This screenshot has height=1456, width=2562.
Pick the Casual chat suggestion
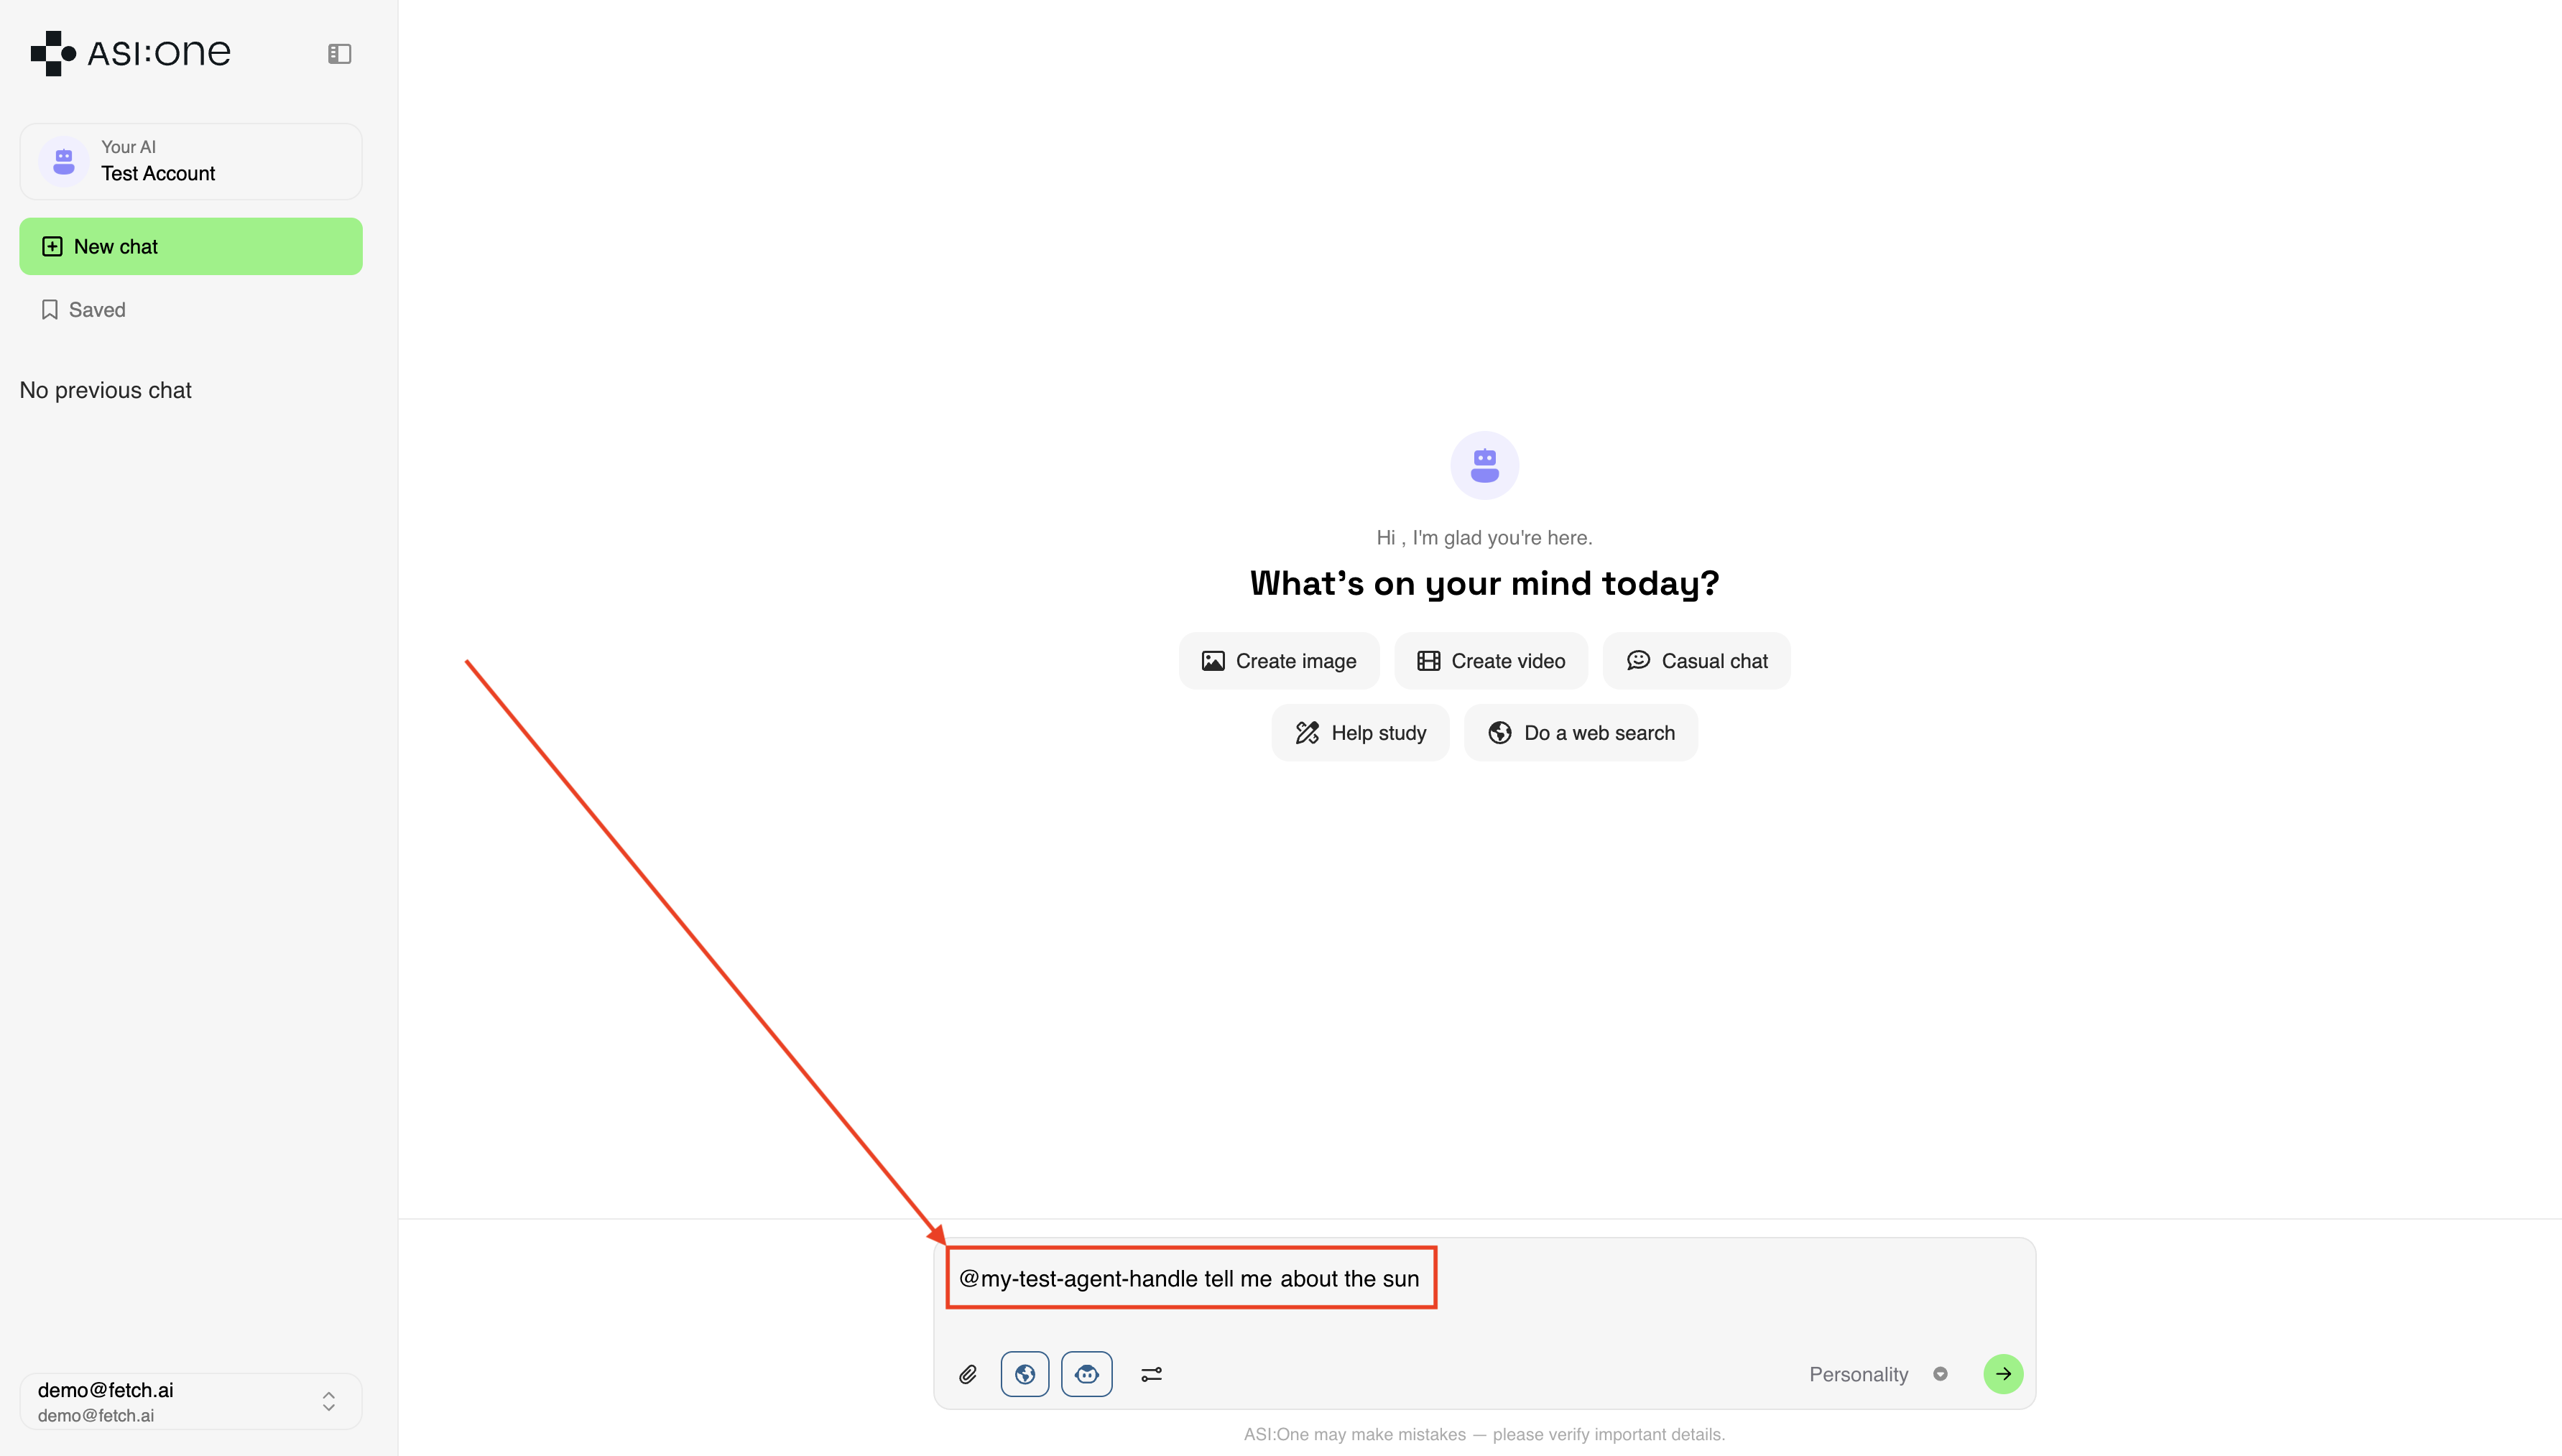(x=1697, y=661)
